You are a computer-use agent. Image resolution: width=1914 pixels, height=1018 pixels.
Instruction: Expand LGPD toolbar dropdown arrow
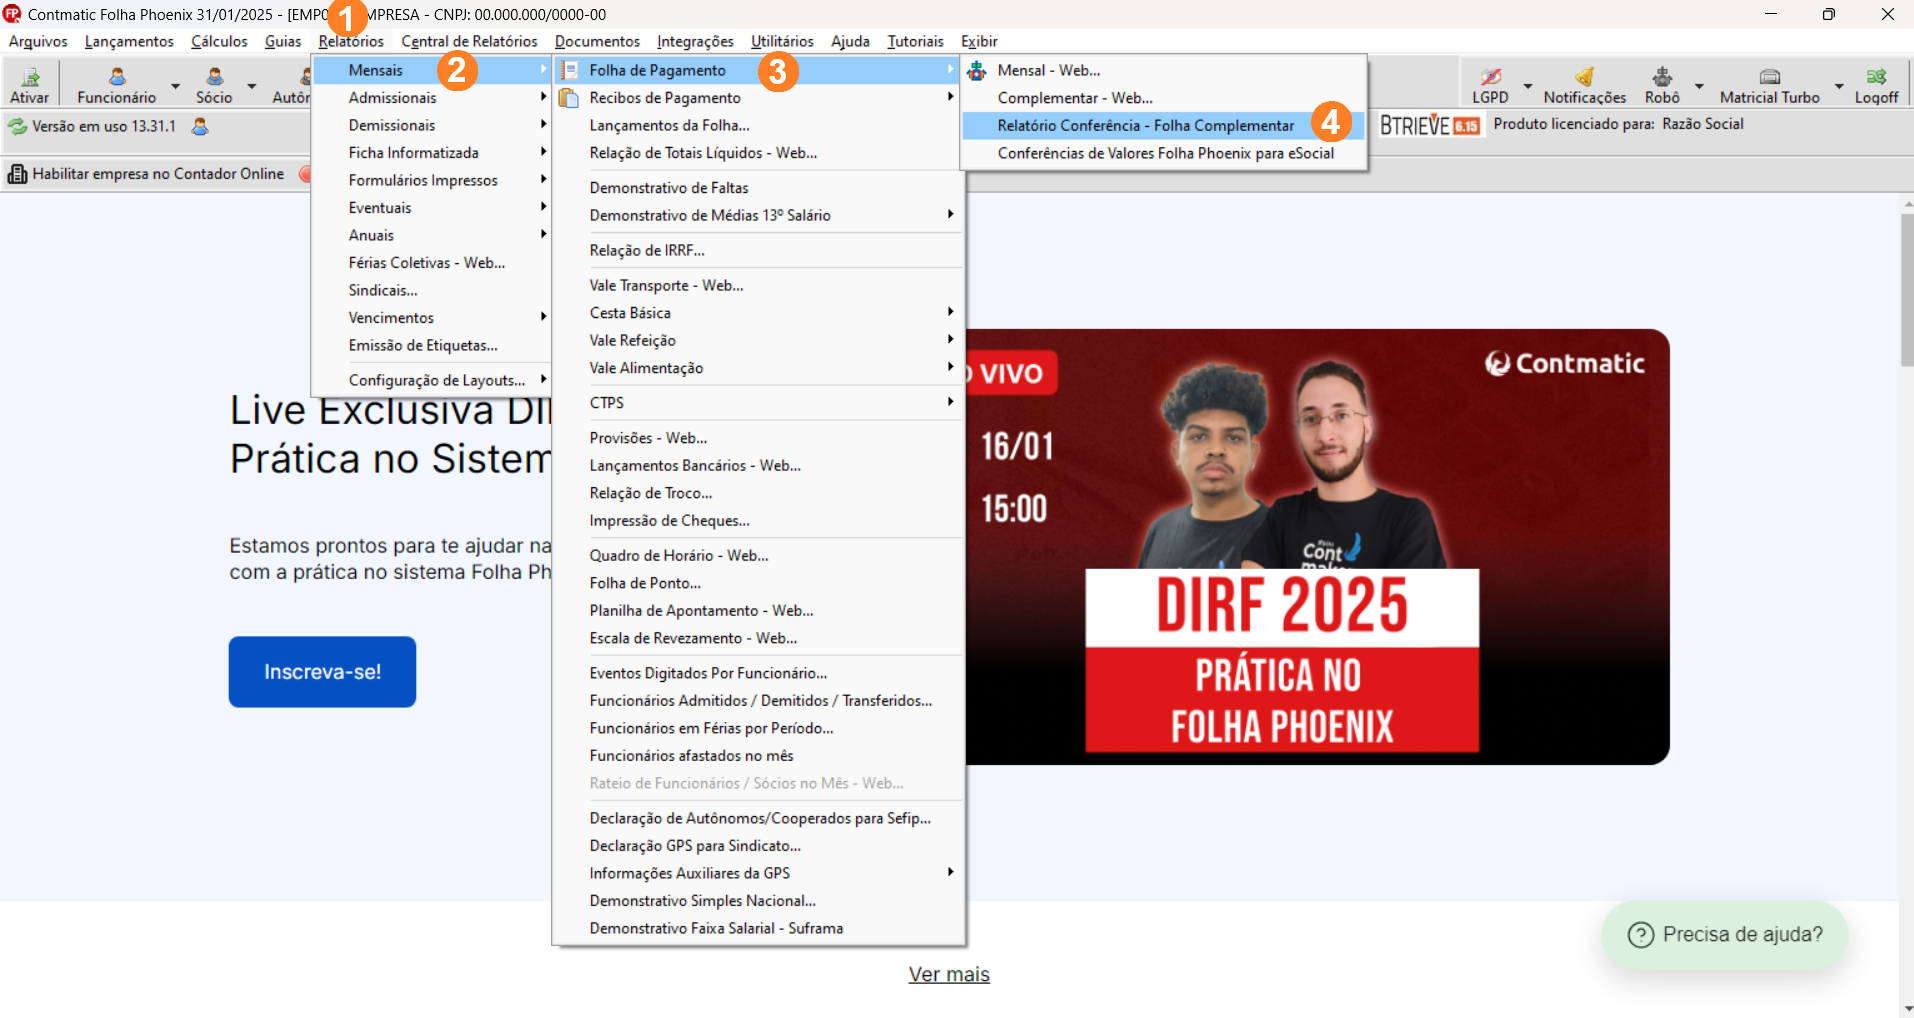point(1527,86)
